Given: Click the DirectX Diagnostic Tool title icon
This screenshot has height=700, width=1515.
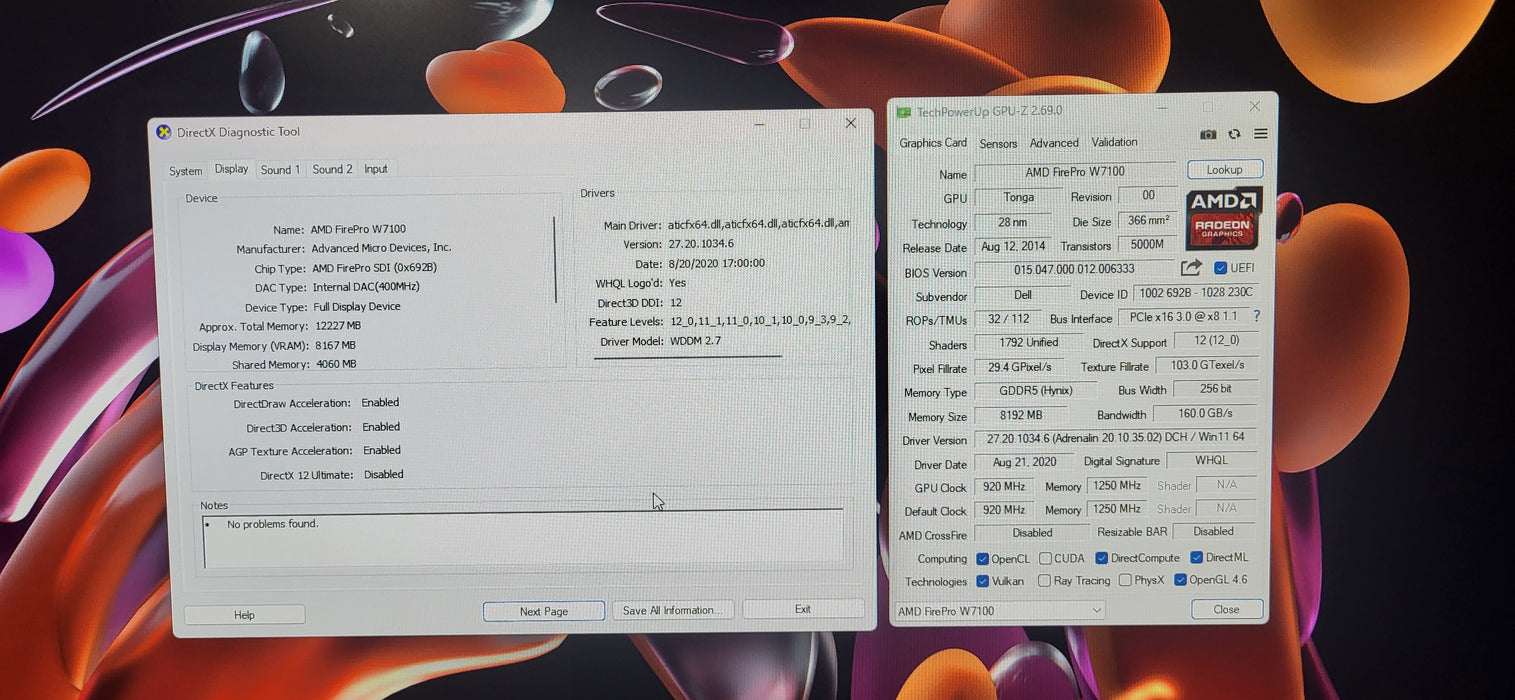Looking at the screenshot, I should (163, 131).
